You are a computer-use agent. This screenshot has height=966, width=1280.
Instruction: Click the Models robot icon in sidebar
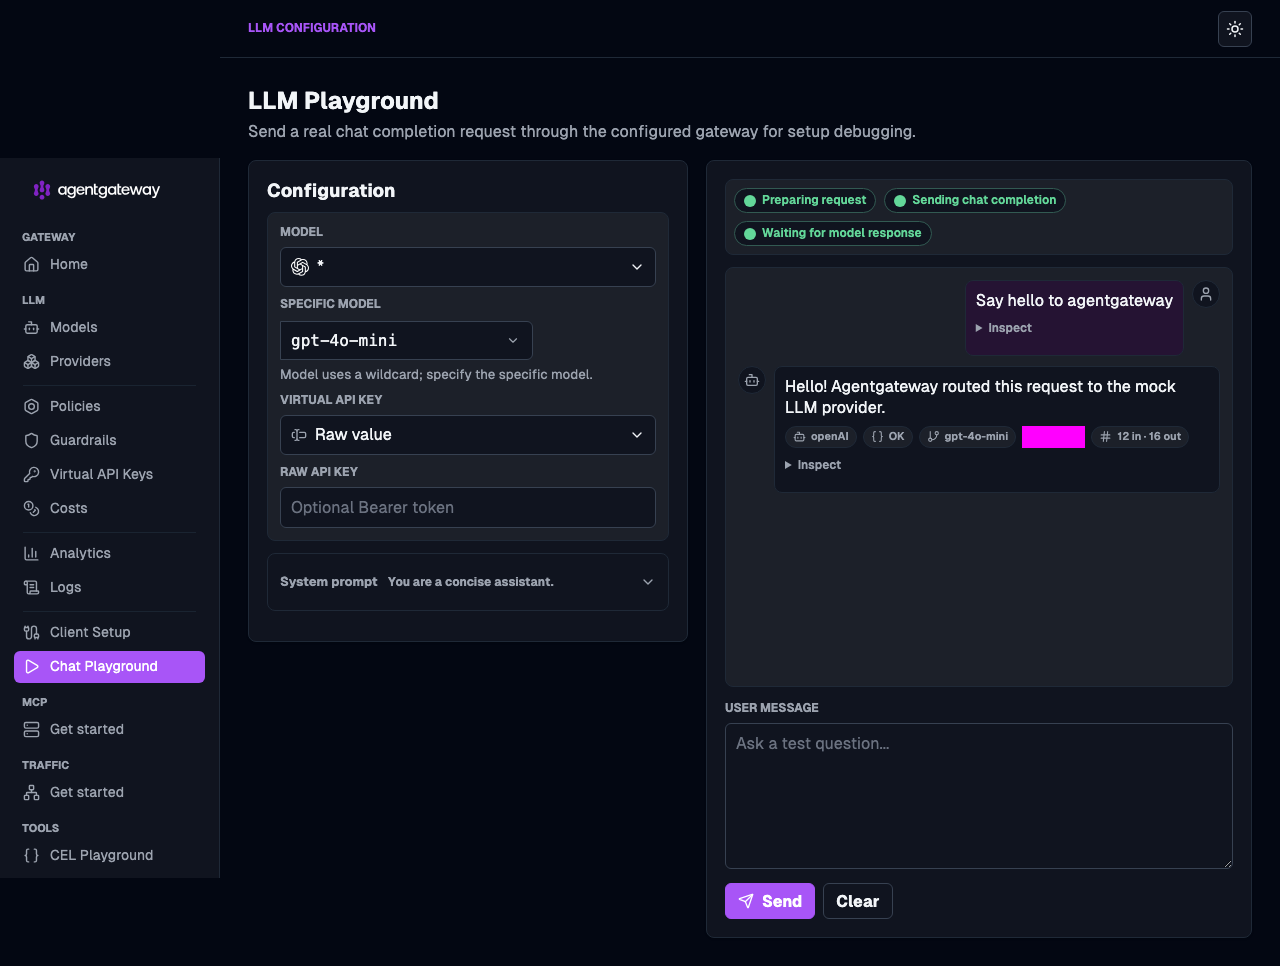[31, 327]
